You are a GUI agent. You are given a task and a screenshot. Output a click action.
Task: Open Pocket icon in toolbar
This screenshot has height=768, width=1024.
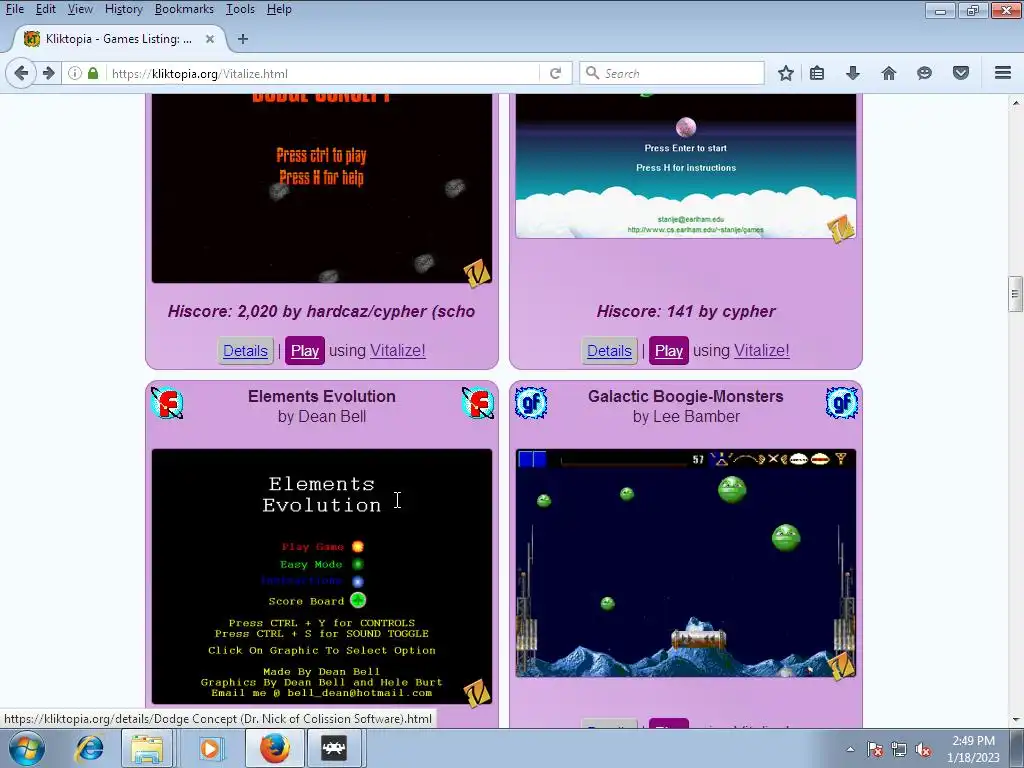pos(961,73)
